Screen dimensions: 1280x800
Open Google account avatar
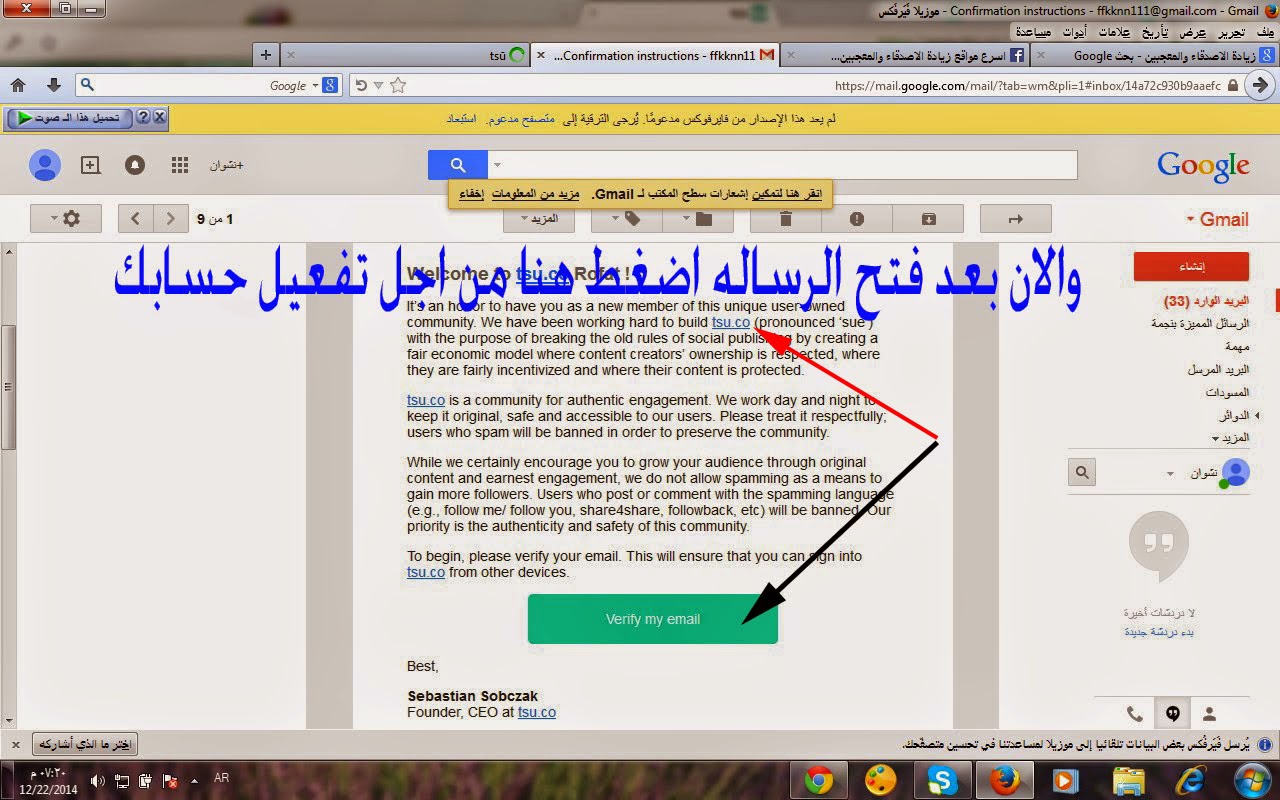(45, 165)
